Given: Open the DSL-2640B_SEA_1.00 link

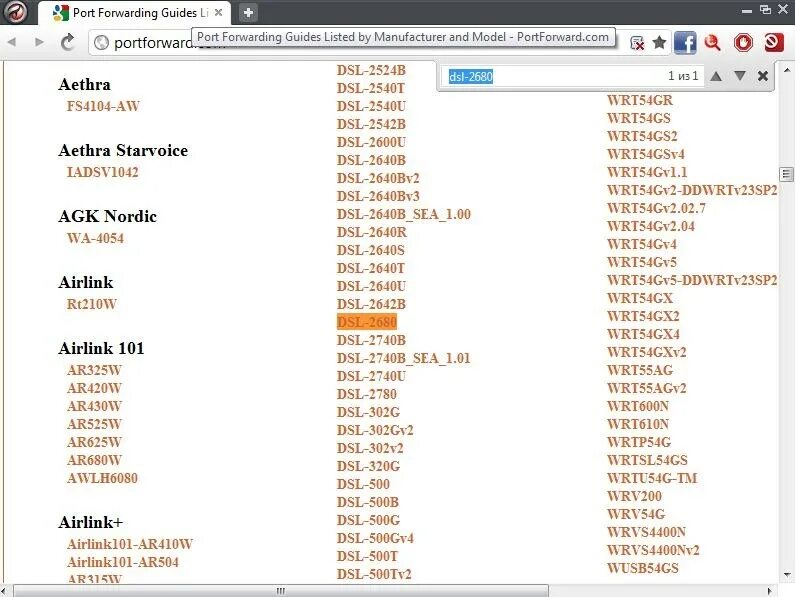Looking at the screenshot, I should 404,214.
